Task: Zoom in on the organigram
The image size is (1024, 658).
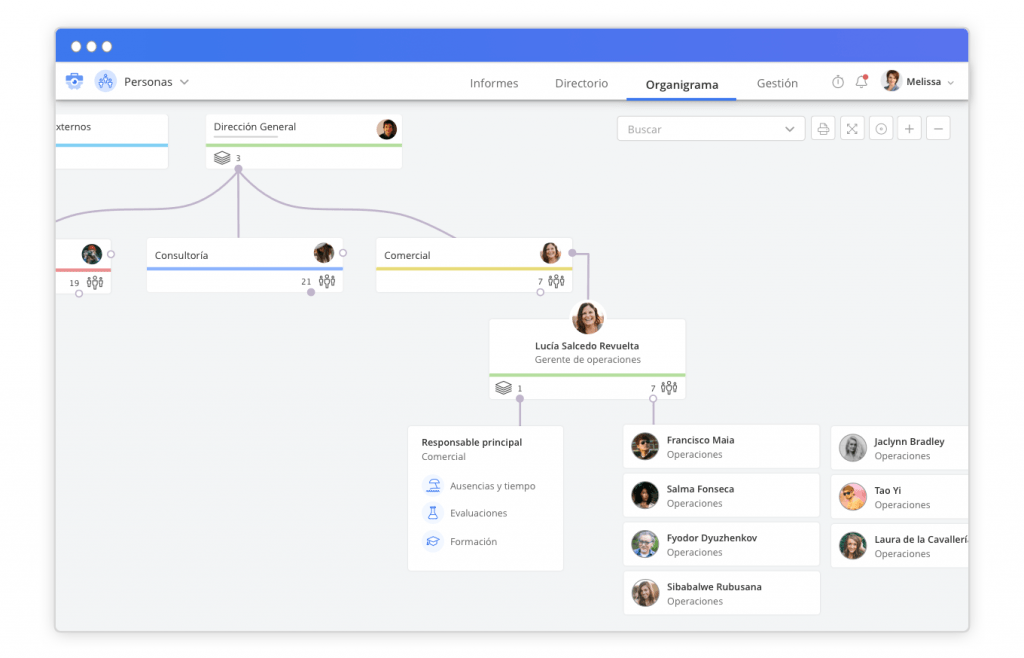Action: coord(909,128)
